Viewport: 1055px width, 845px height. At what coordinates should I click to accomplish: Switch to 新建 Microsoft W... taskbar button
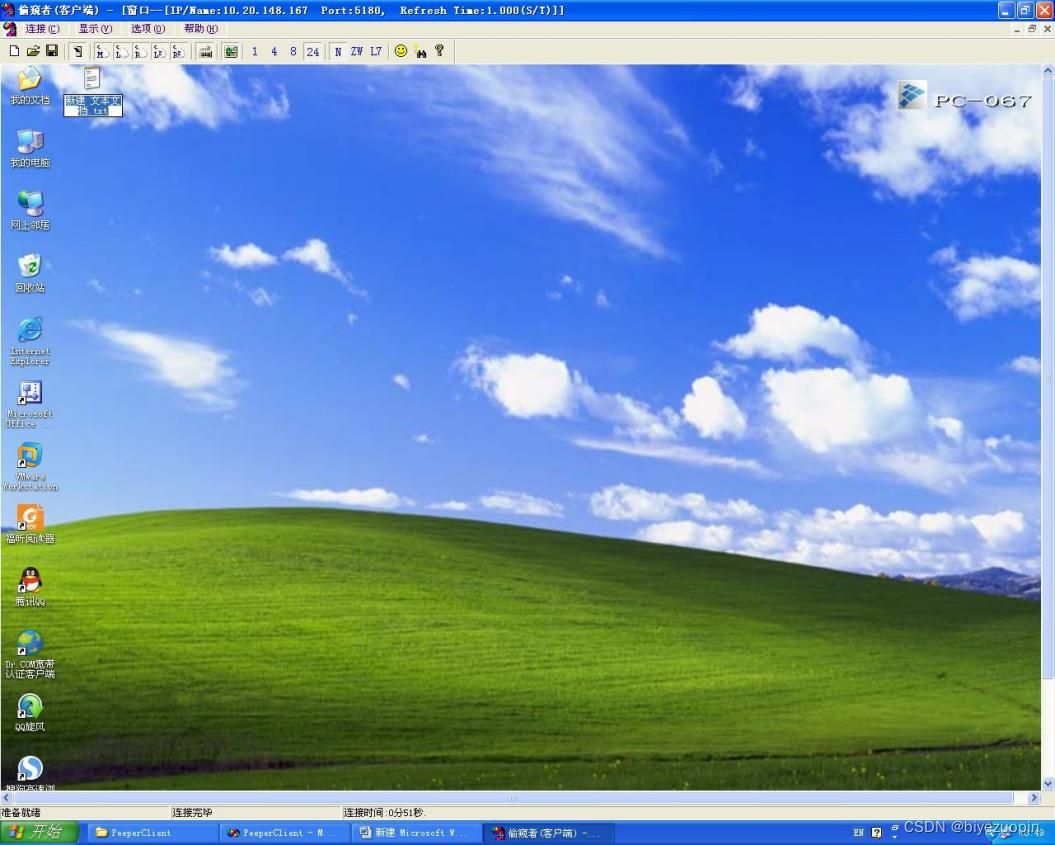click(416, 833)
